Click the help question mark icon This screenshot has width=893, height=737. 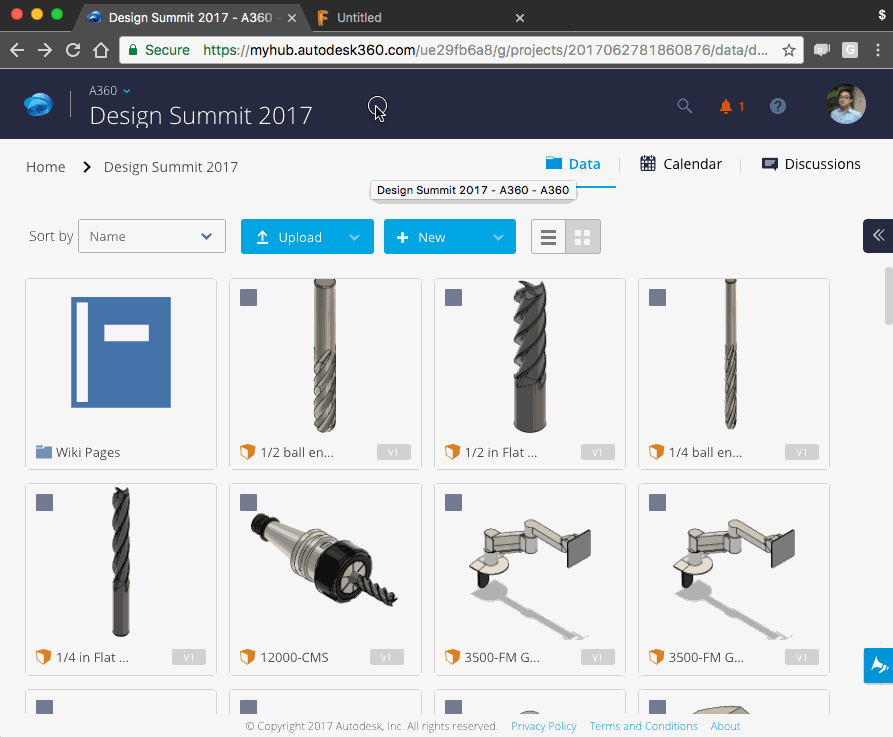point(778,106)
